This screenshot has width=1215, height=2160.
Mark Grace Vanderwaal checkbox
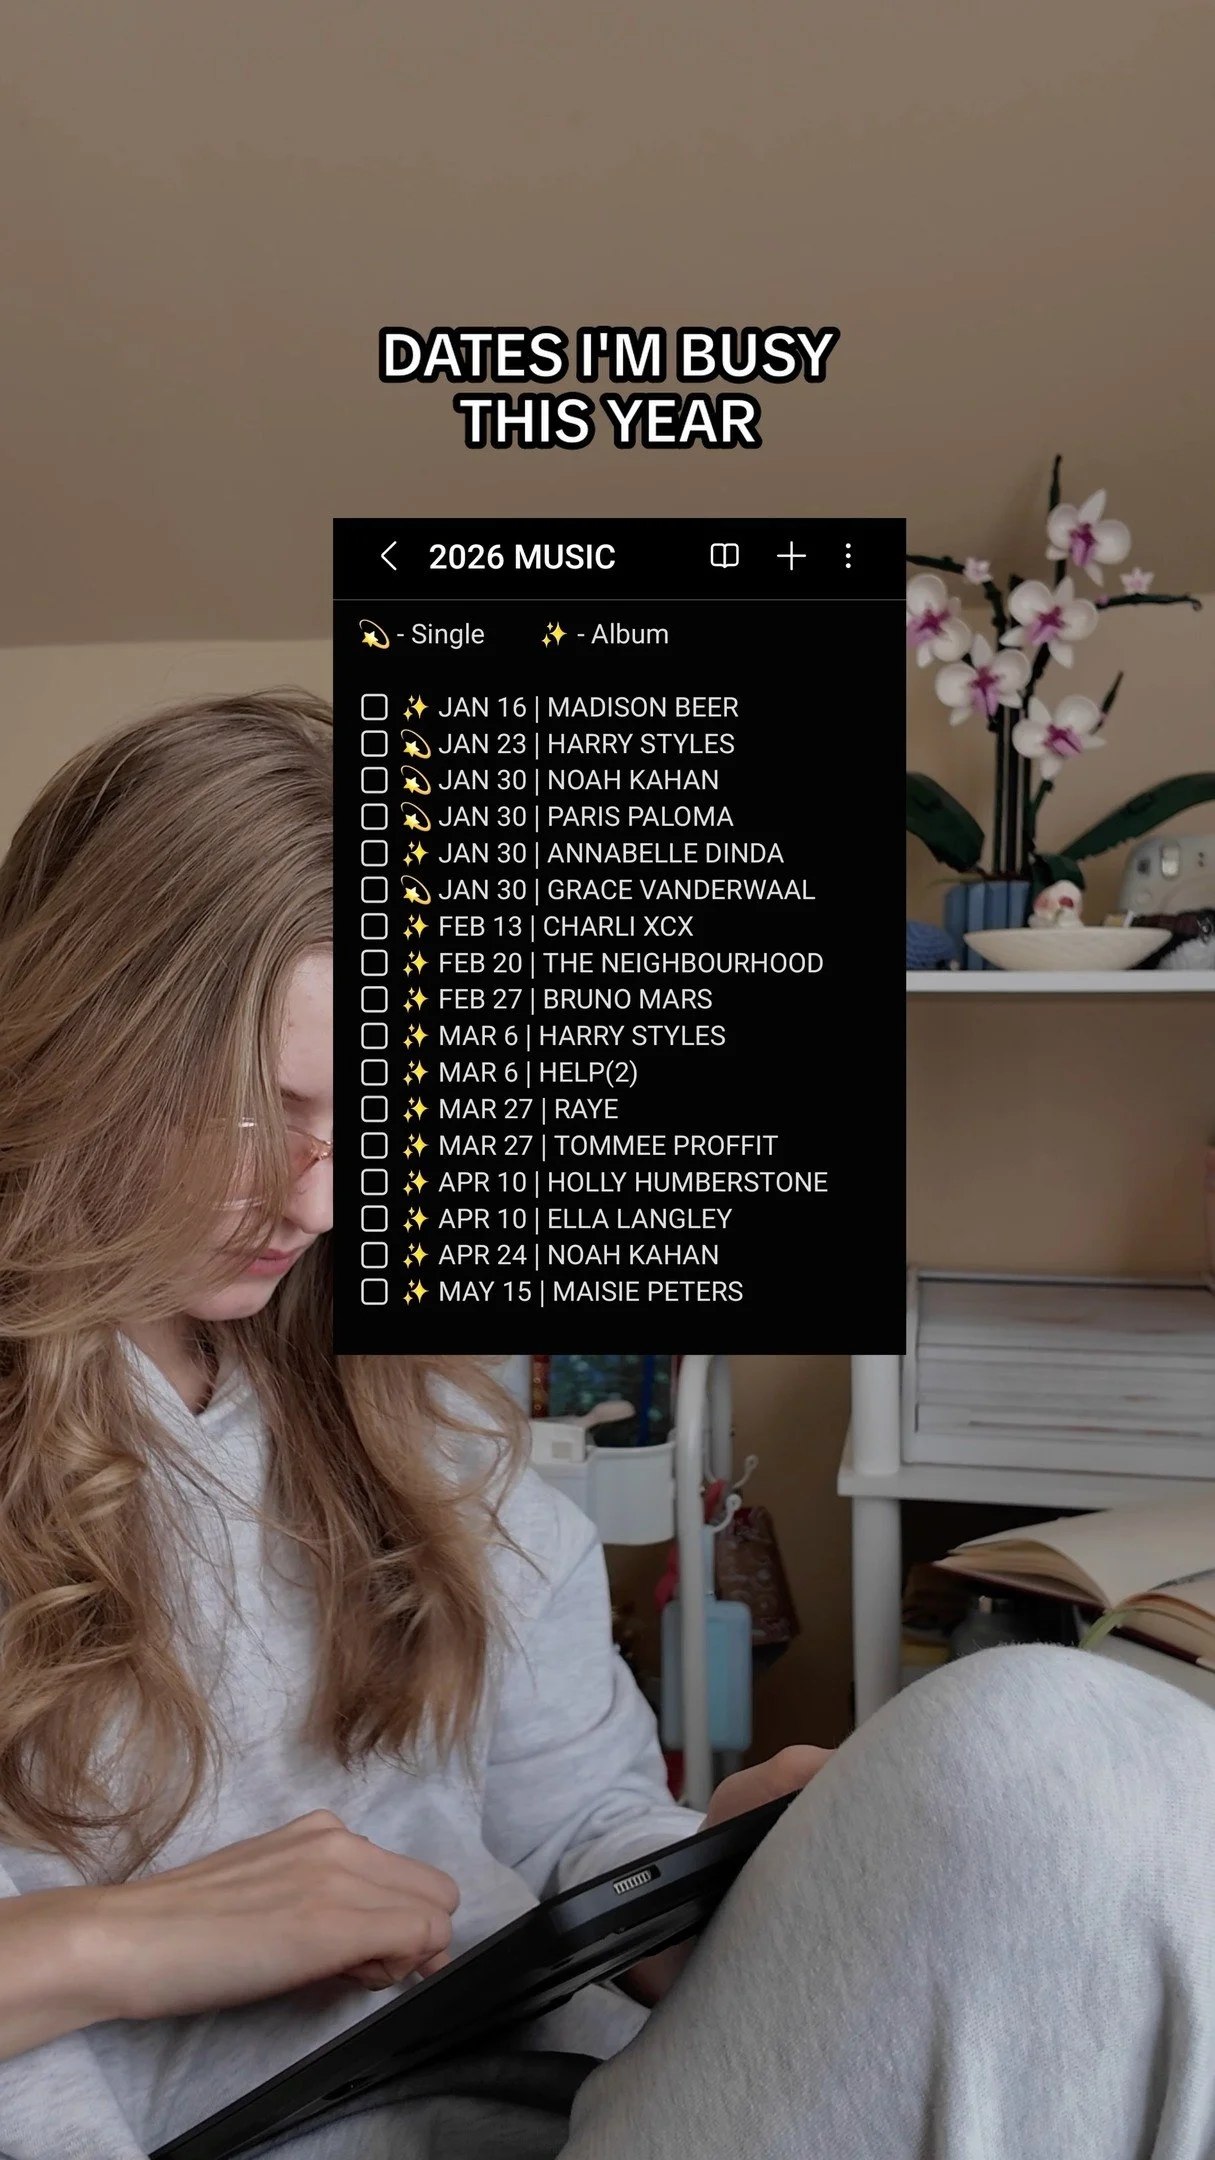(x=374, y=890)
